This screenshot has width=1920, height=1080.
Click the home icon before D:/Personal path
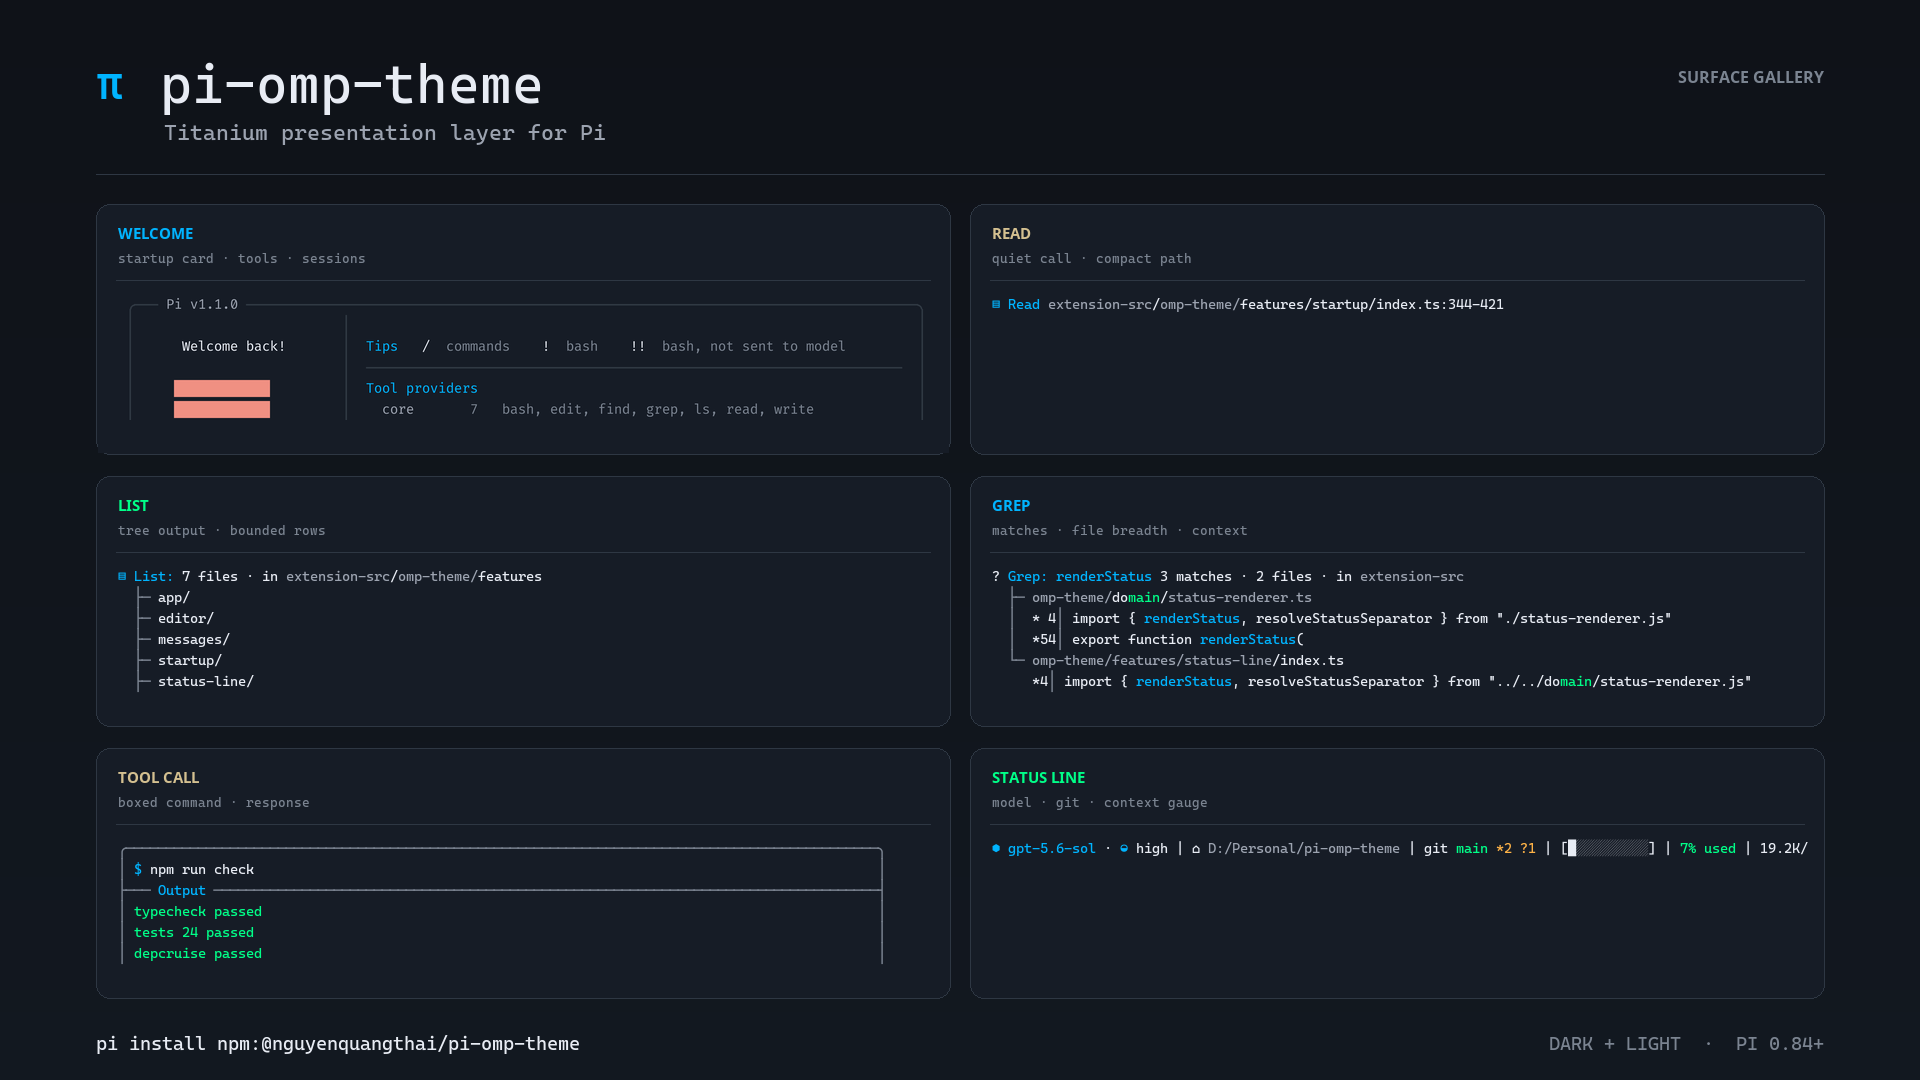tap(1196, 848)
